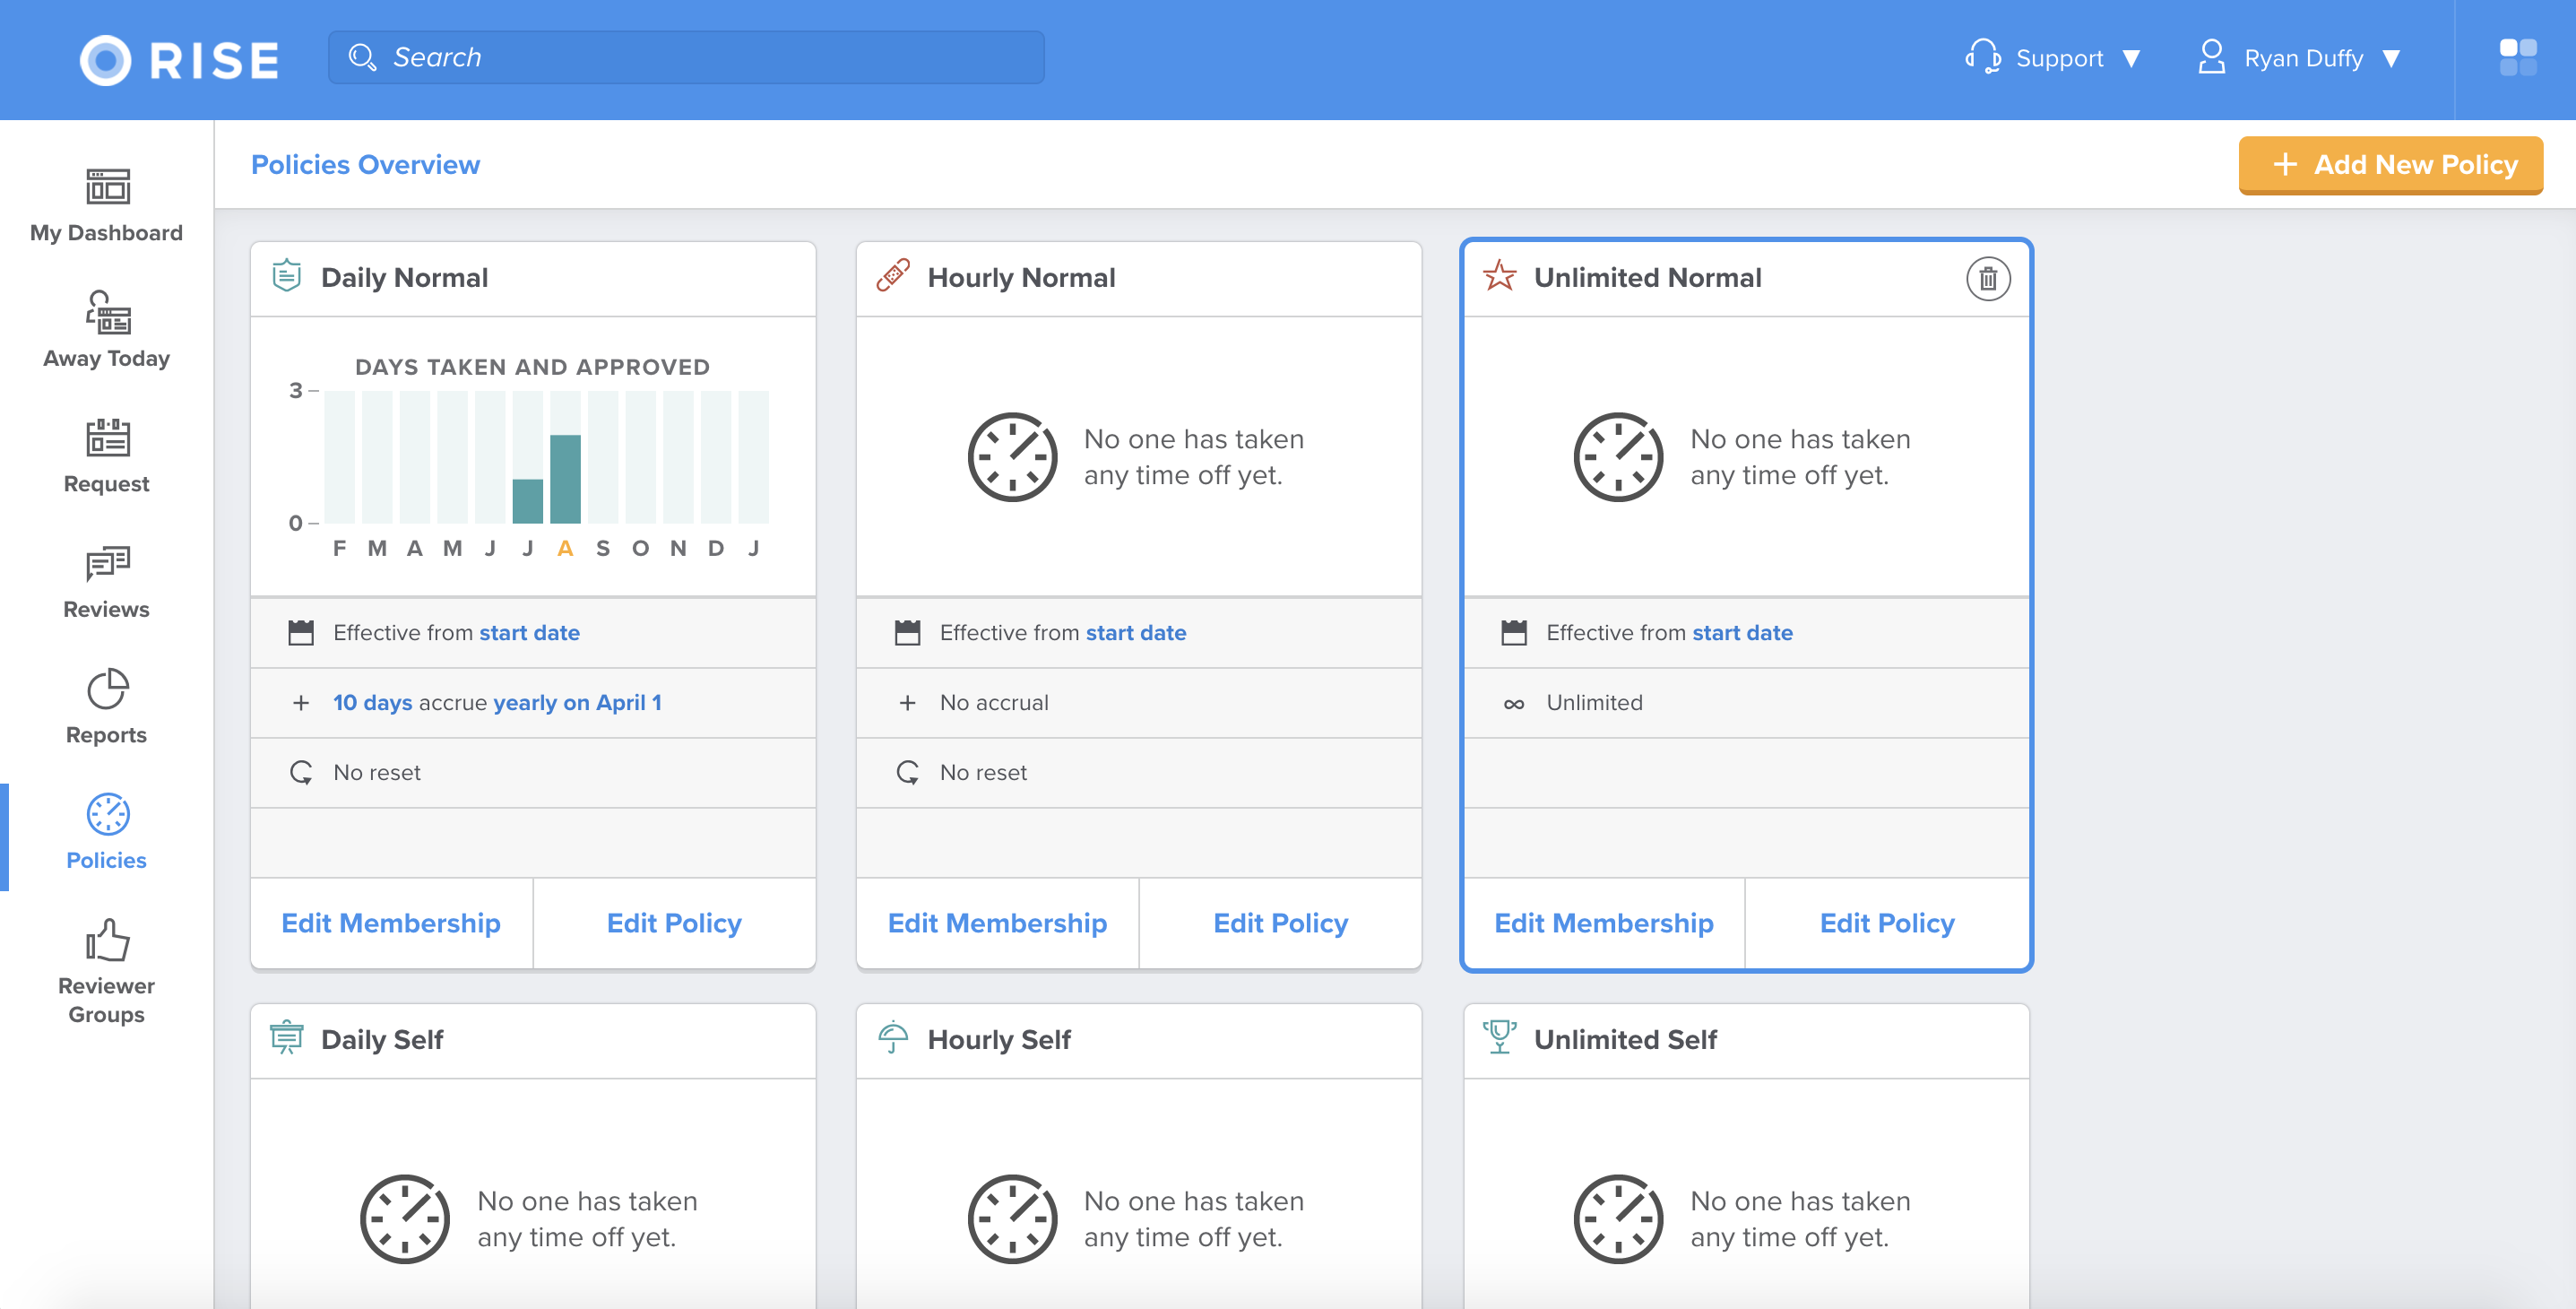Image resolution: width=2576 pixels, height=1309 pixels.
Task: Expand the Ryan Duffy user menu
Action: coord(2300,58)
